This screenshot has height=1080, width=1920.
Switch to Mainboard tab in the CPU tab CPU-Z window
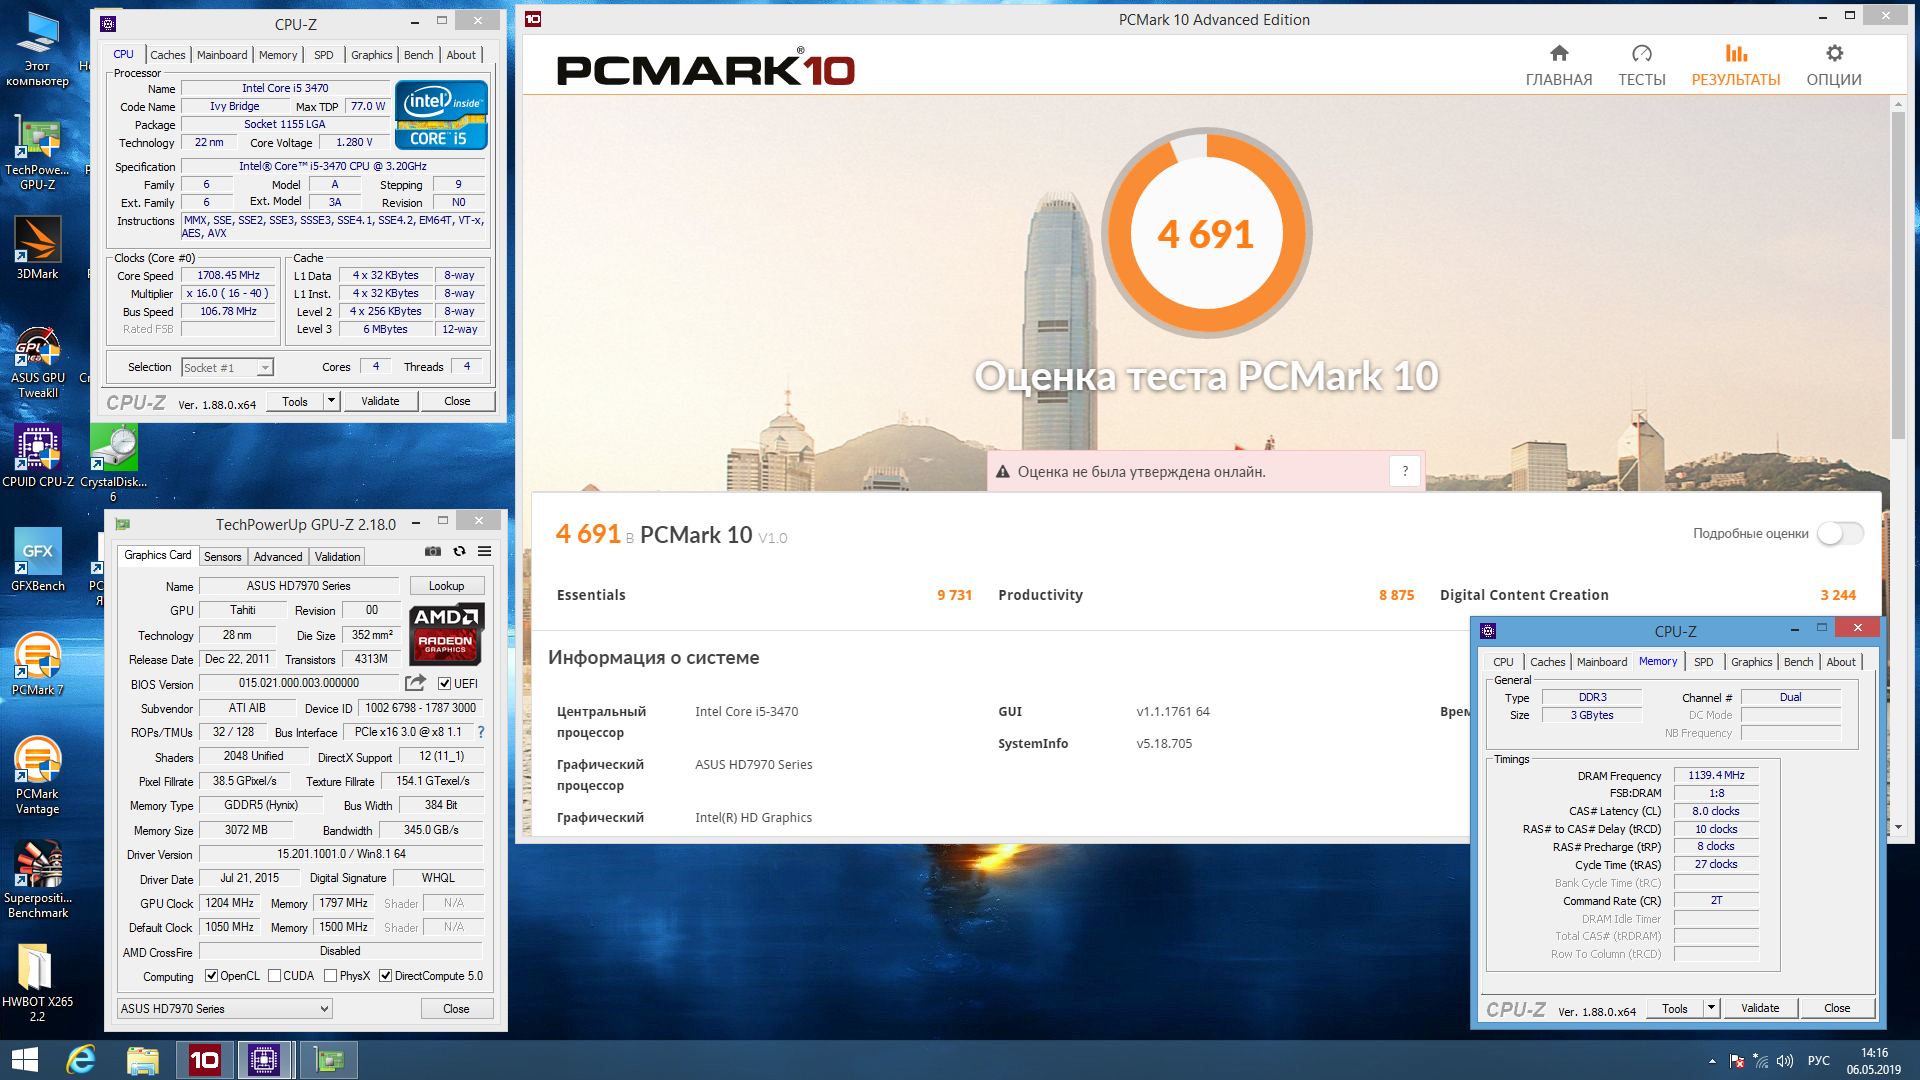222,55
